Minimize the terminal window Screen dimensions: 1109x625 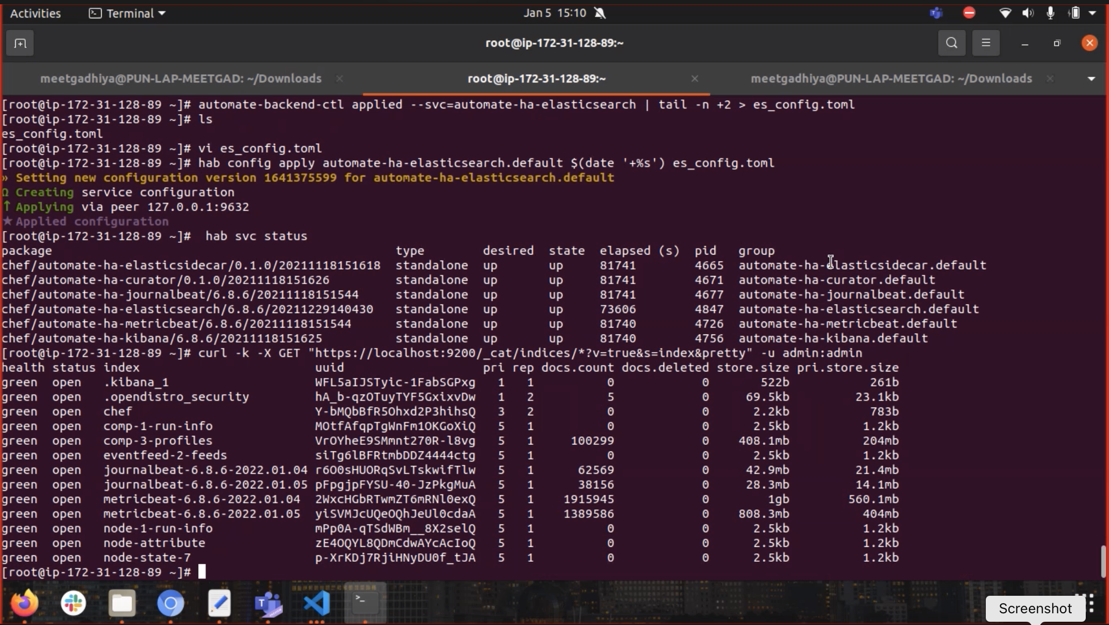pos(1024,43)
